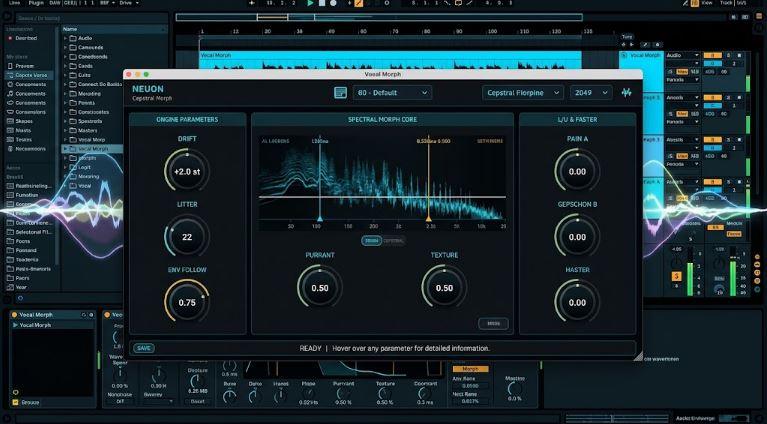Select the Masts category in sidebar
Image resolution: width=767 pixels, height=424 pixels.
(23, 131)
